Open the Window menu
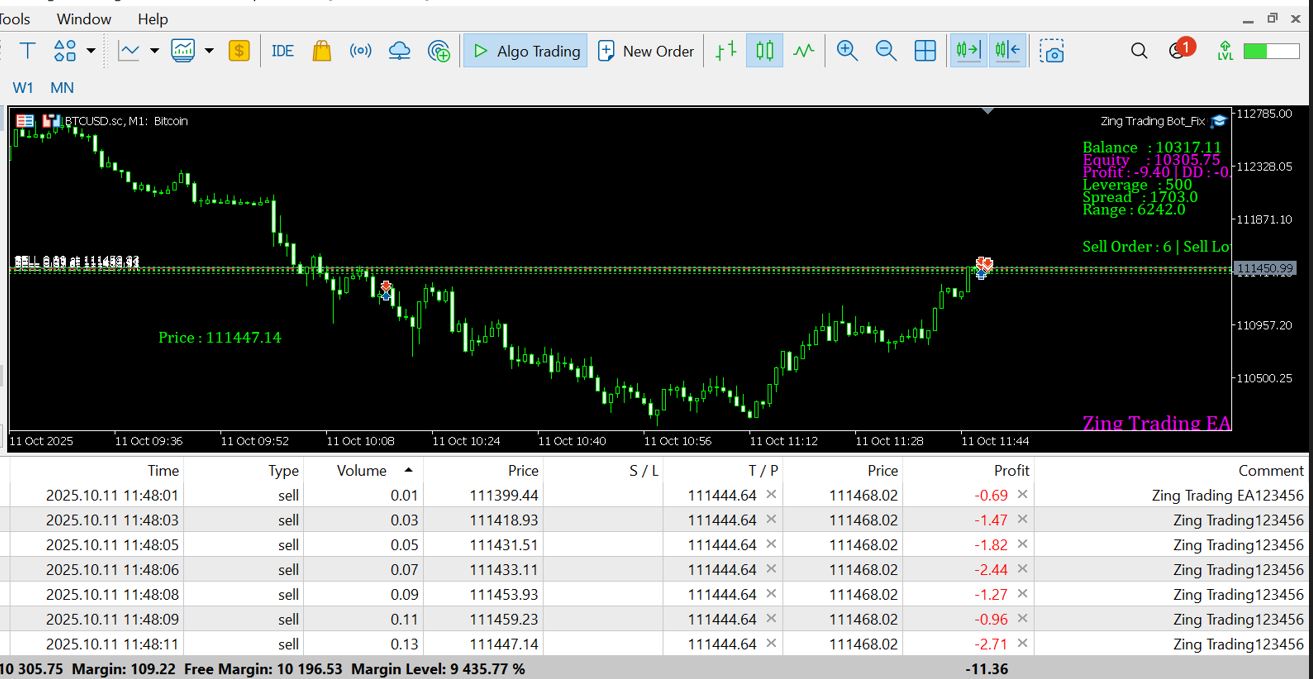1313x679 pixels. (x=84, y=19)
